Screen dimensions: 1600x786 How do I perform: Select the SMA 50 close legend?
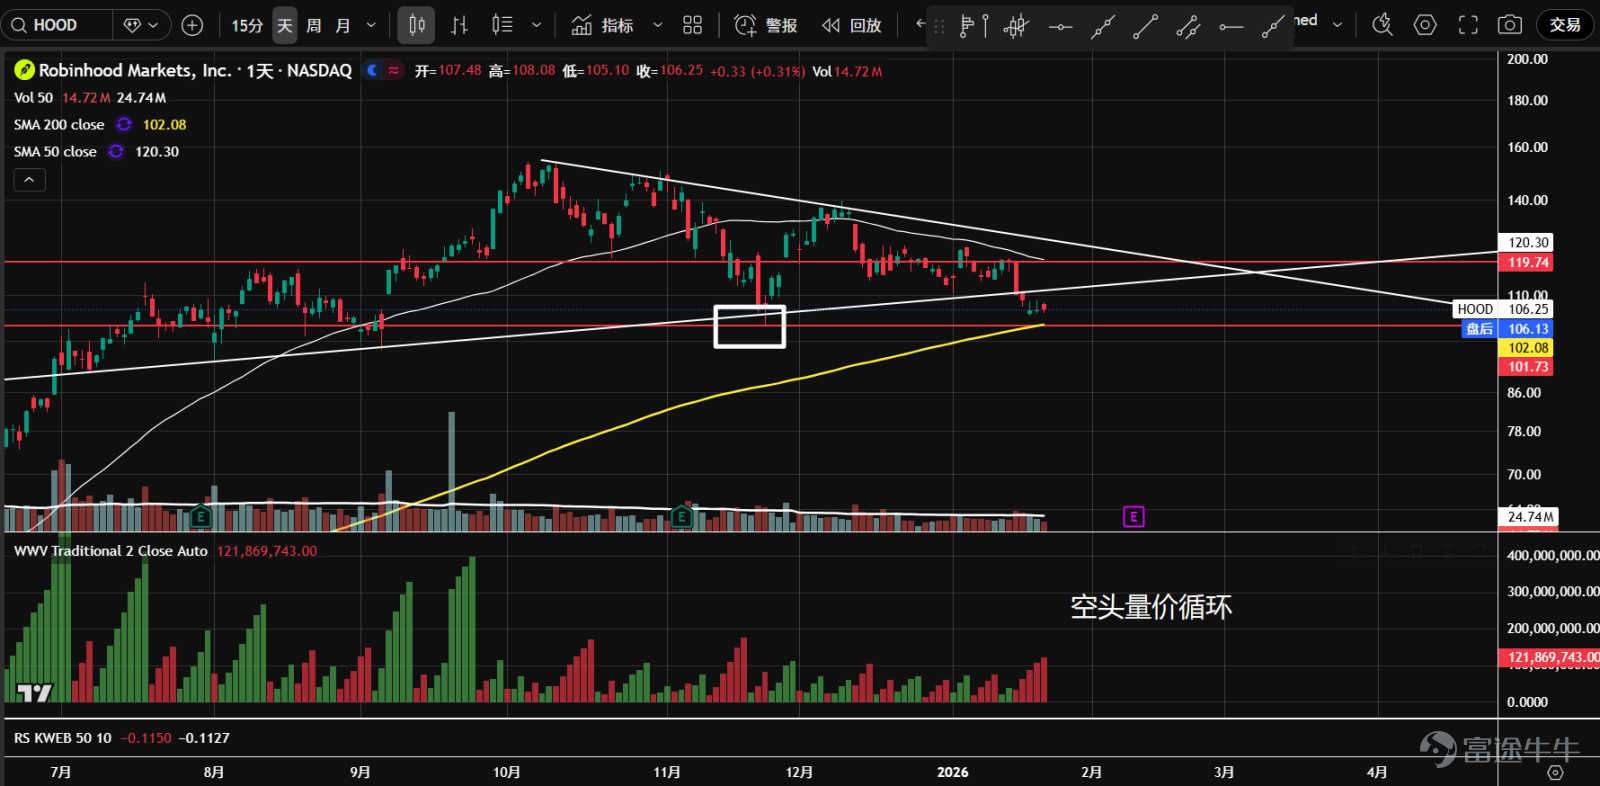pos(55,152)
